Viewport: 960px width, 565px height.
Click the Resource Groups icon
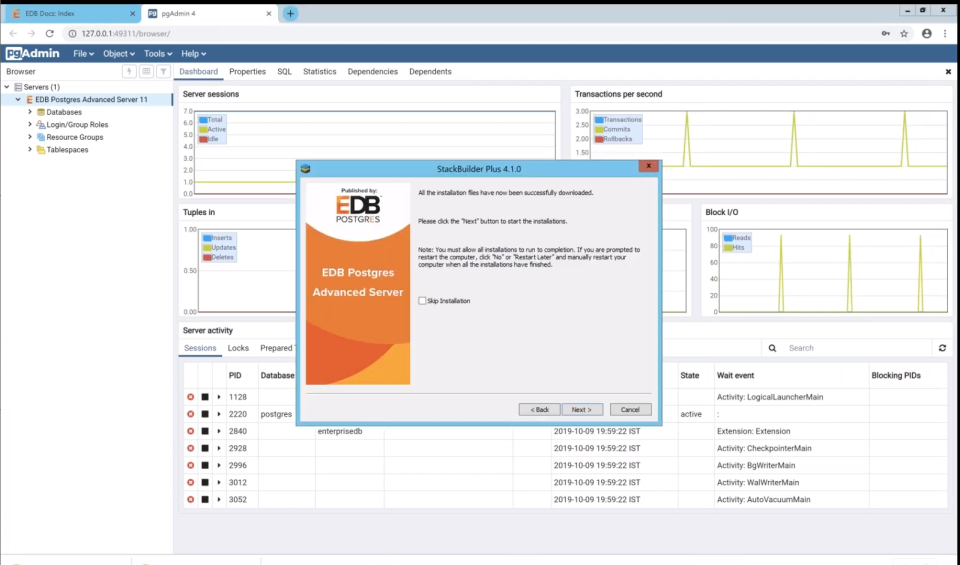tap(41, 137)
